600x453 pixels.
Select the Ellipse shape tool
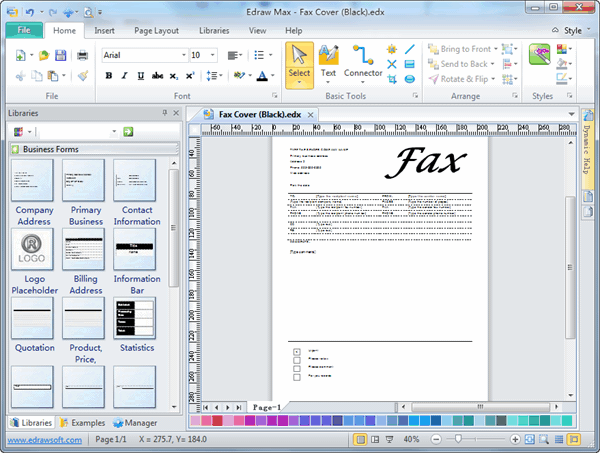(409, 79)
